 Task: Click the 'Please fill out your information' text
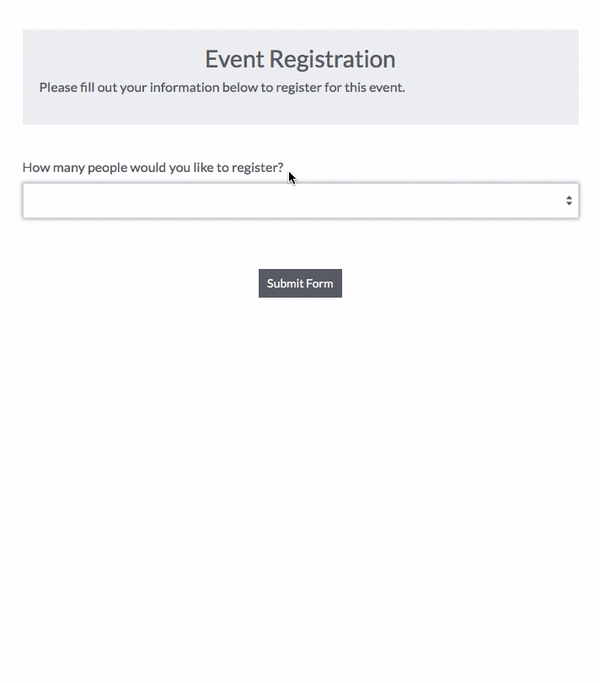point(222,87)
